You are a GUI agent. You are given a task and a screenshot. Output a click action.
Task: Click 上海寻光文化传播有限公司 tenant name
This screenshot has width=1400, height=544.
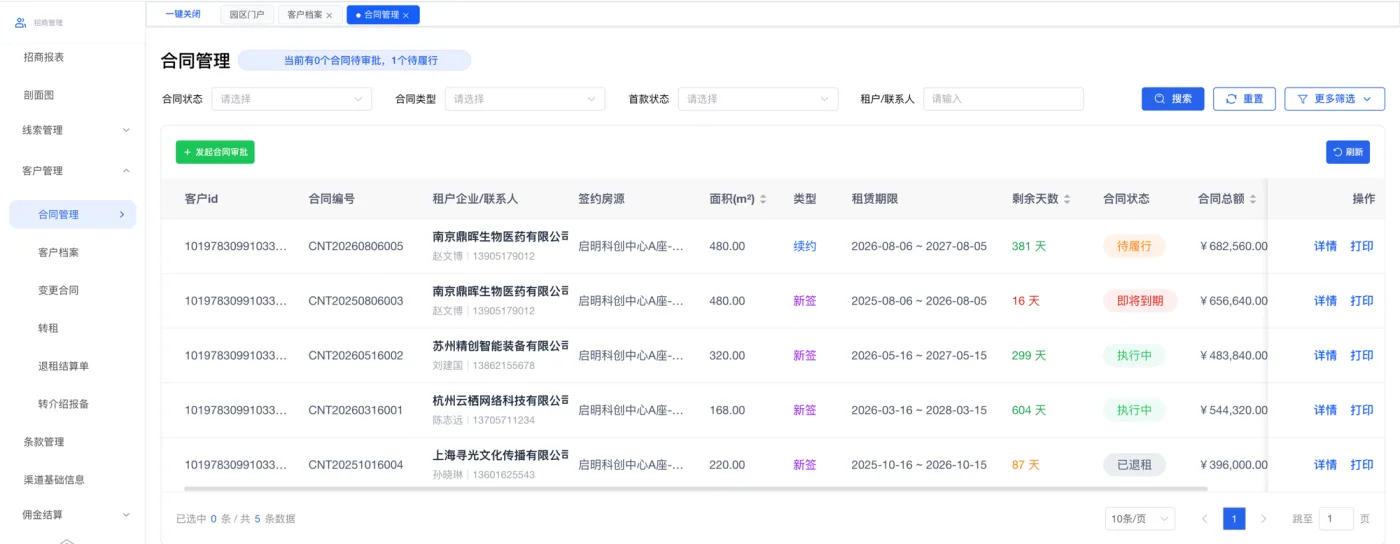pos(500,455)
